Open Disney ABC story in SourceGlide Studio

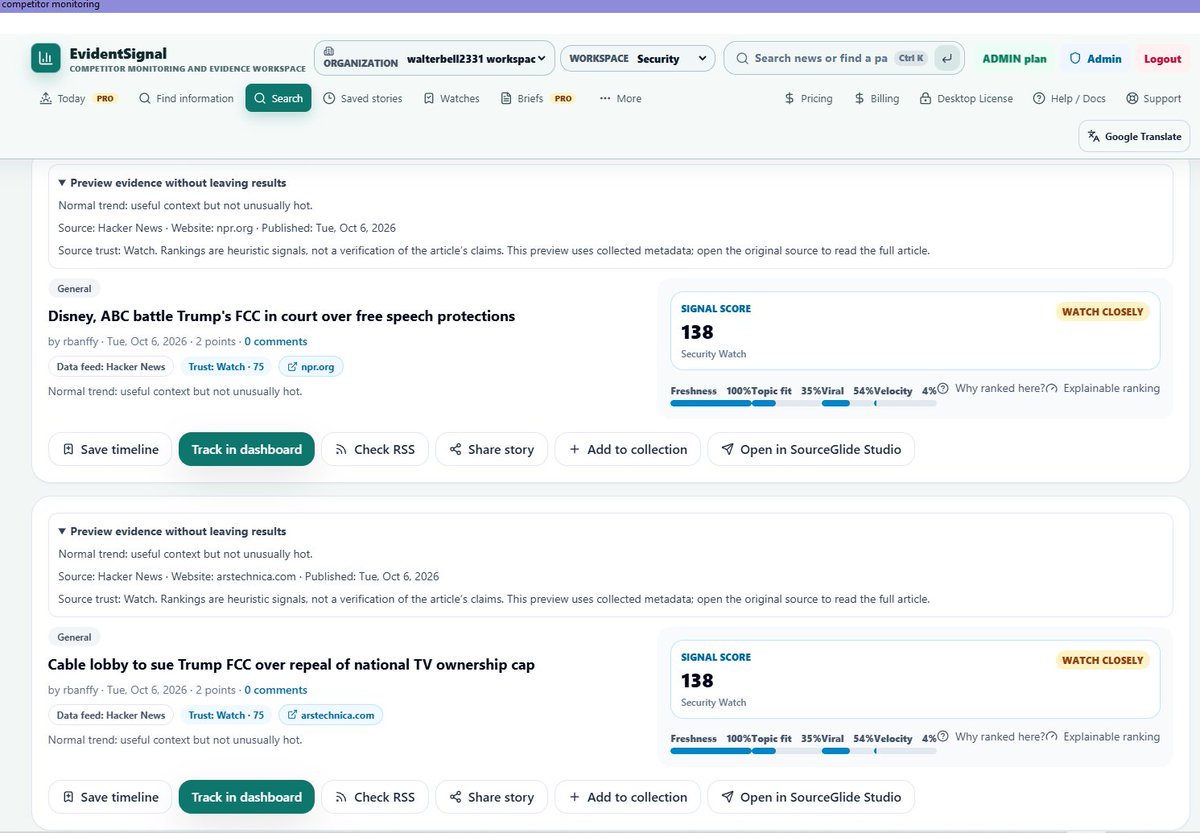(x=811, y=449)
